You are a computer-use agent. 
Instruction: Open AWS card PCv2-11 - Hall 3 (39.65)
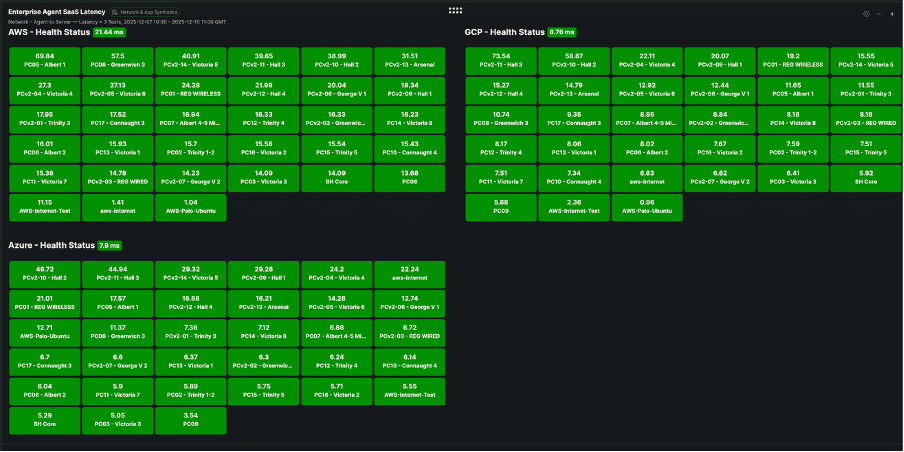(x=263, y=61)
